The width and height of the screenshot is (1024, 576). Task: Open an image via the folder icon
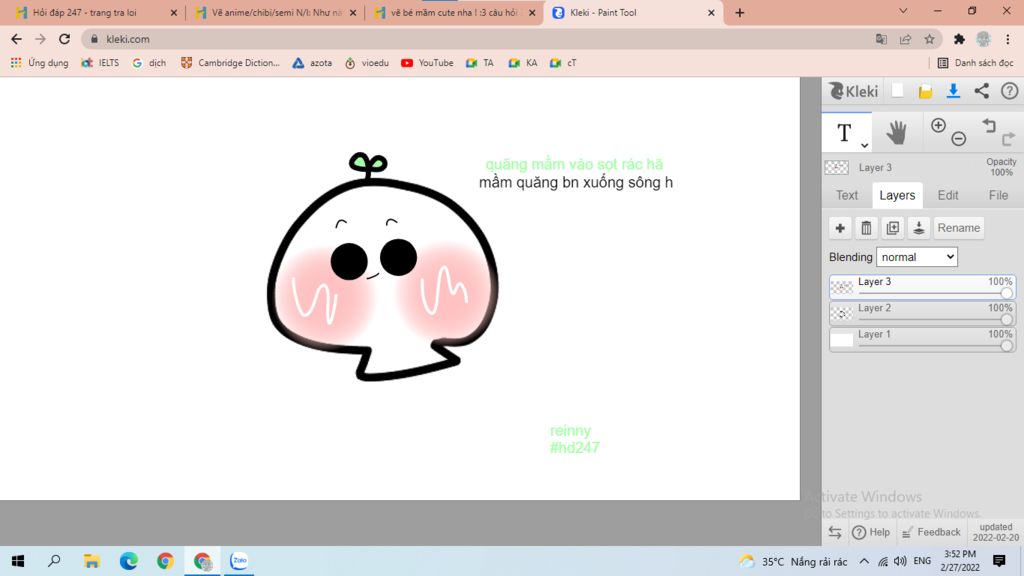tap(925, 91)
